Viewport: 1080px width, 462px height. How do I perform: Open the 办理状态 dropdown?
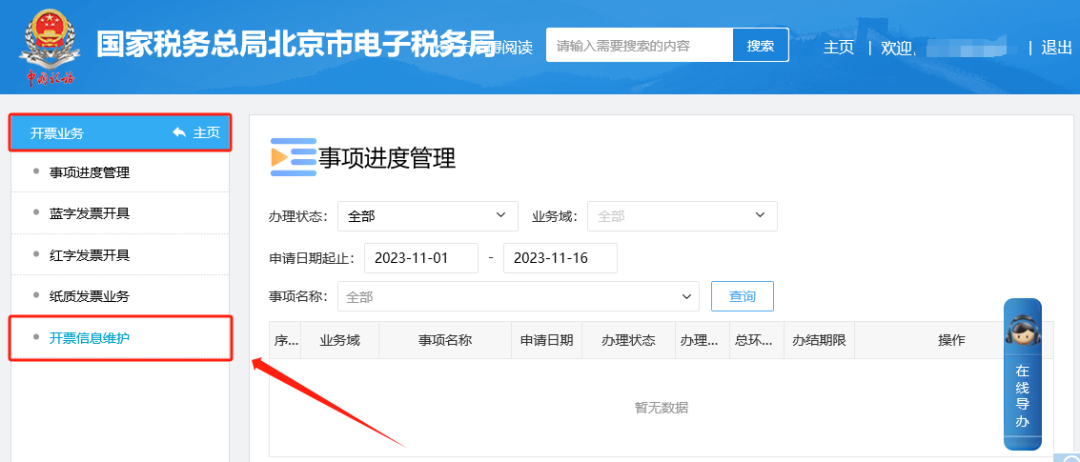pos(427,216)
